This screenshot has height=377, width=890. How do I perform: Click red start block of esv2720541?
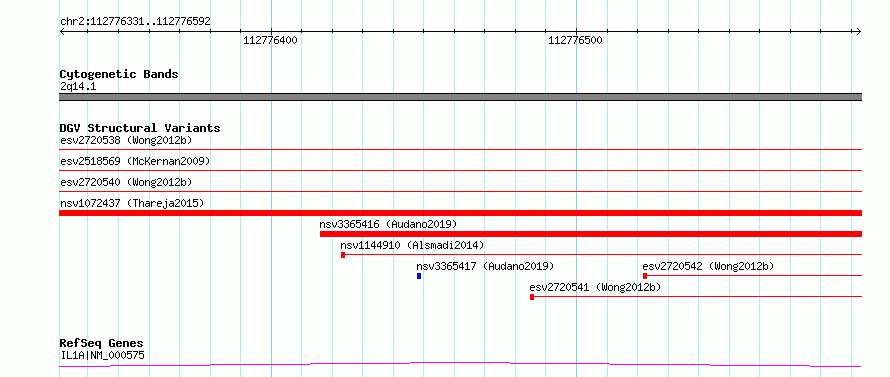coord(532,297)
